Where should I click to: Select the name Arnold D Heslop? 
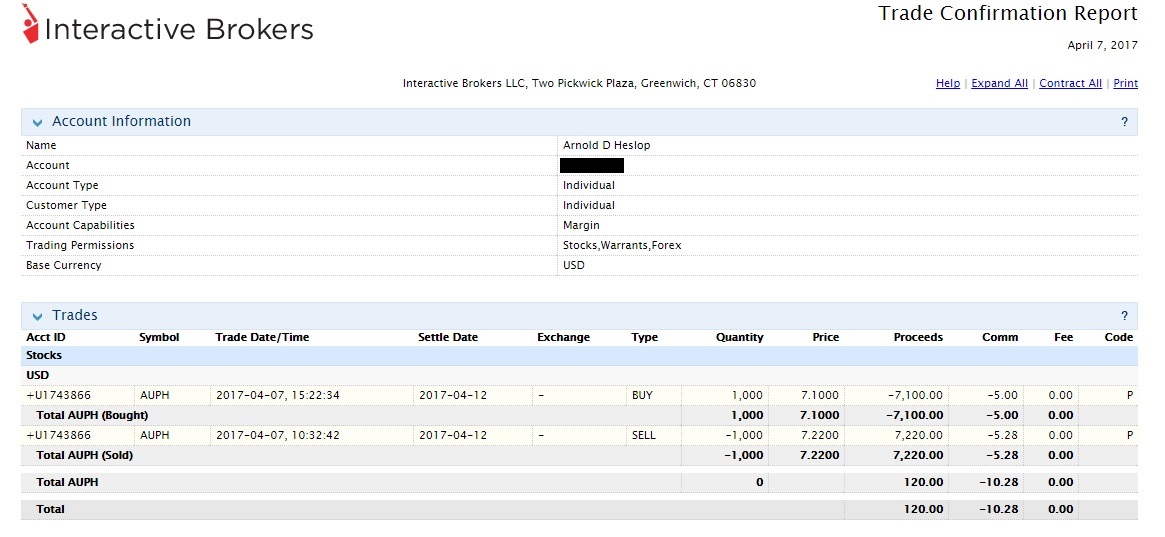click(x=606, y=146)
